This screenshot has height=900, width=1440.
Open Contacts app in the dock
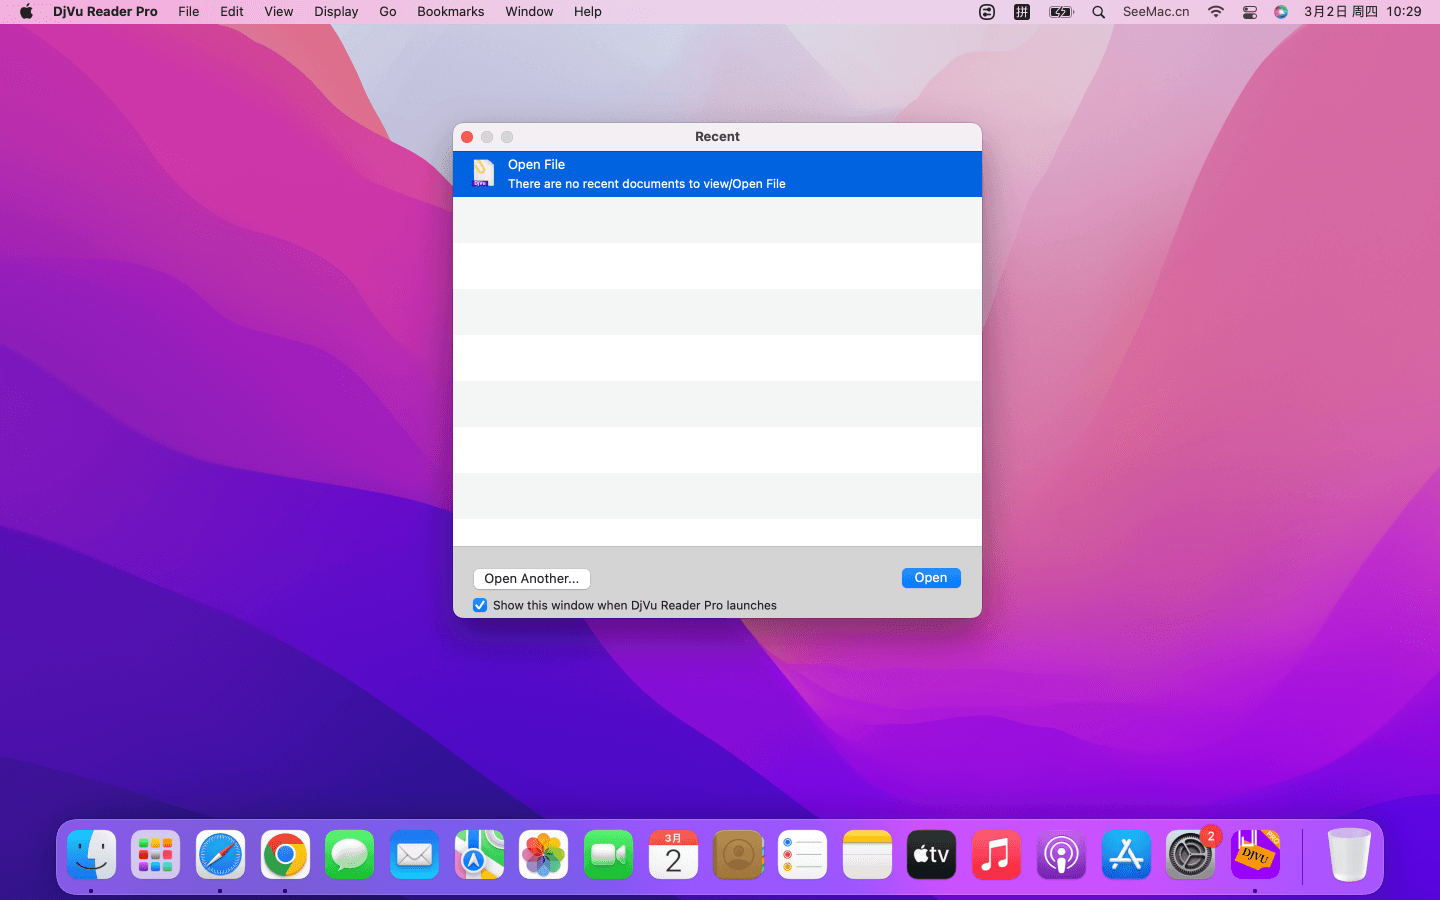738,855
